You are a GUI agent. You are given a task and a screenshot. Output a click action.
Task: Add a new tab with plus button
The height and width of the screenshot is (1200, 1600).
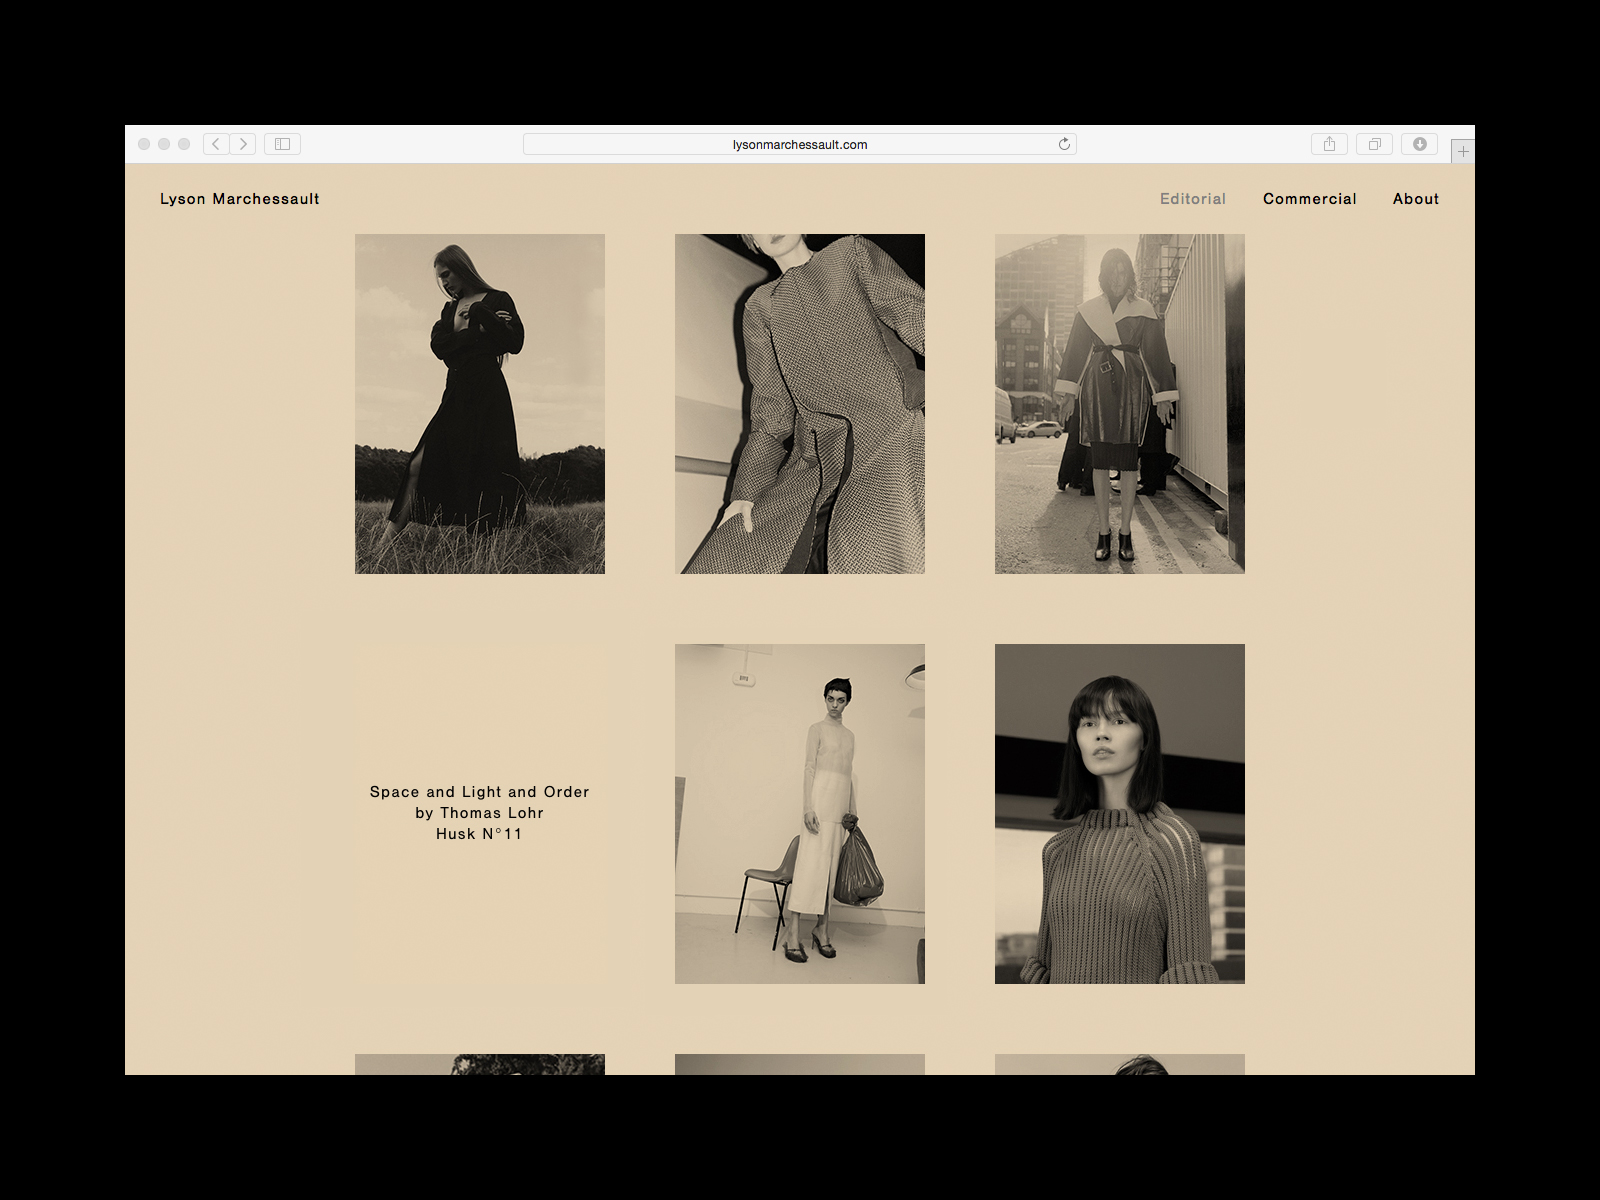[1463, 151]
